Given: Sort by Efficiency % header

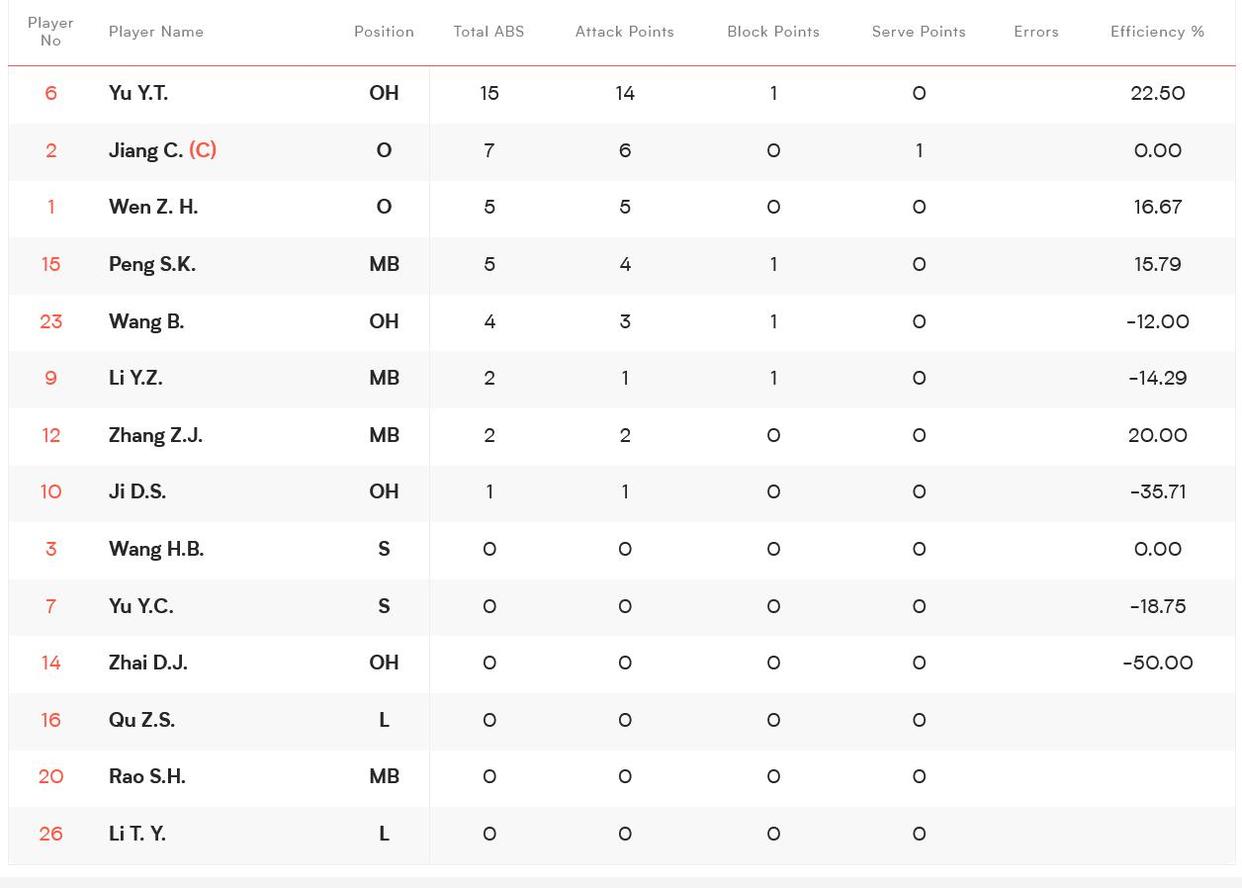Looking at the screenshot, I should point(1157,31).
